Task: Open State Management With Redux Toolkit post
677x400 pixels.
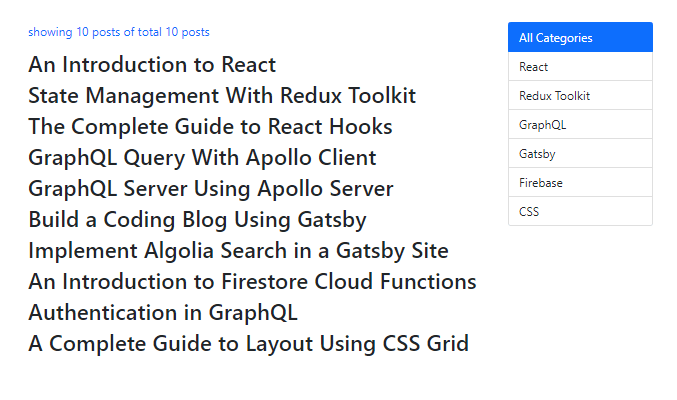Action: (222, 96)
